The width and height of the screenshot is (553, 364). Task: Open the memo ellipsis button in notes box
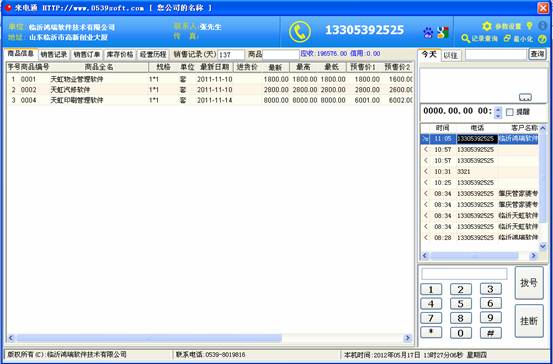(525, 97)
